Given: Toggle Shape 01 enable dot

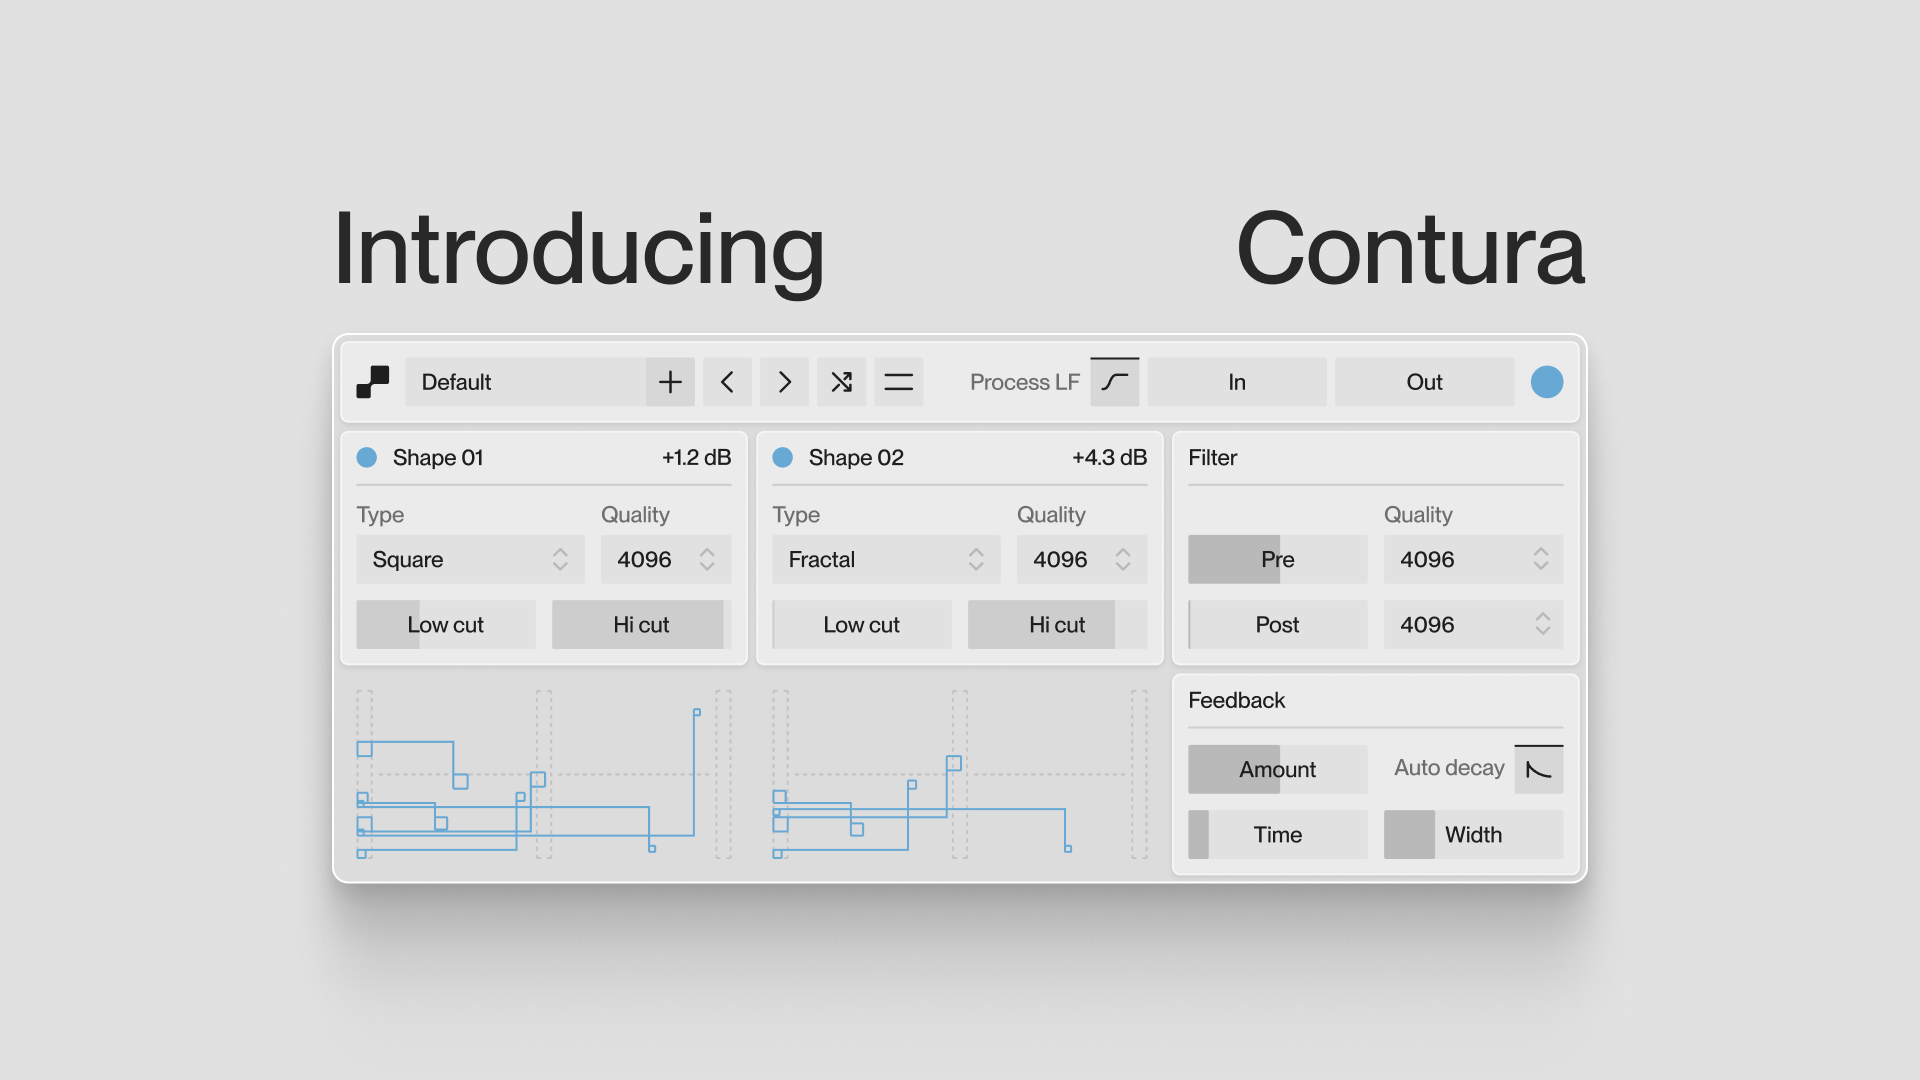Looking at the screenshot, I should 367,457.
